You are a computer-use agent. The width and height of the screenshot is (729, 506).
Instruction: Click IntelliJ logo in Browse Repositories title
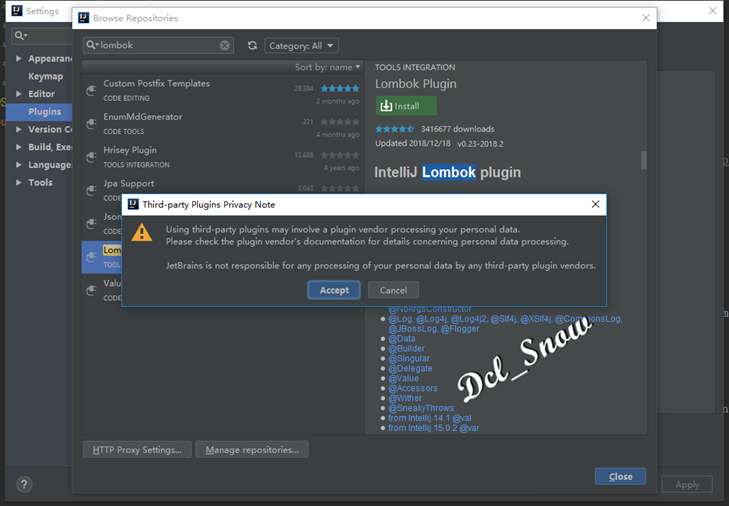(x=84, y=18)
